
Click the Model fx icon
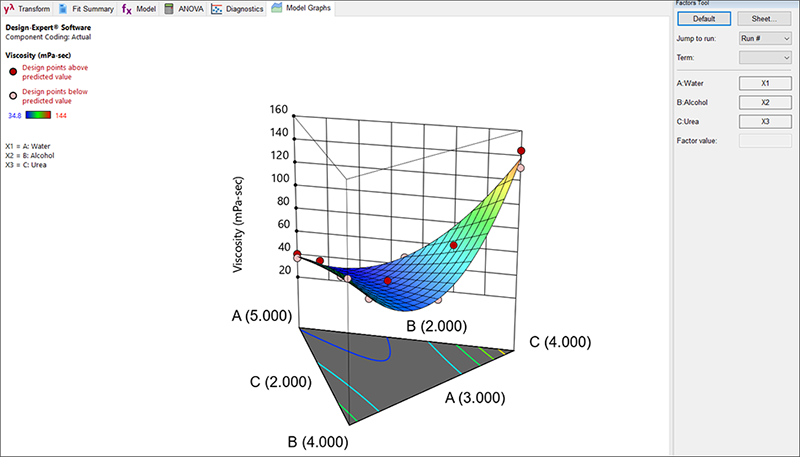[126, 8]
